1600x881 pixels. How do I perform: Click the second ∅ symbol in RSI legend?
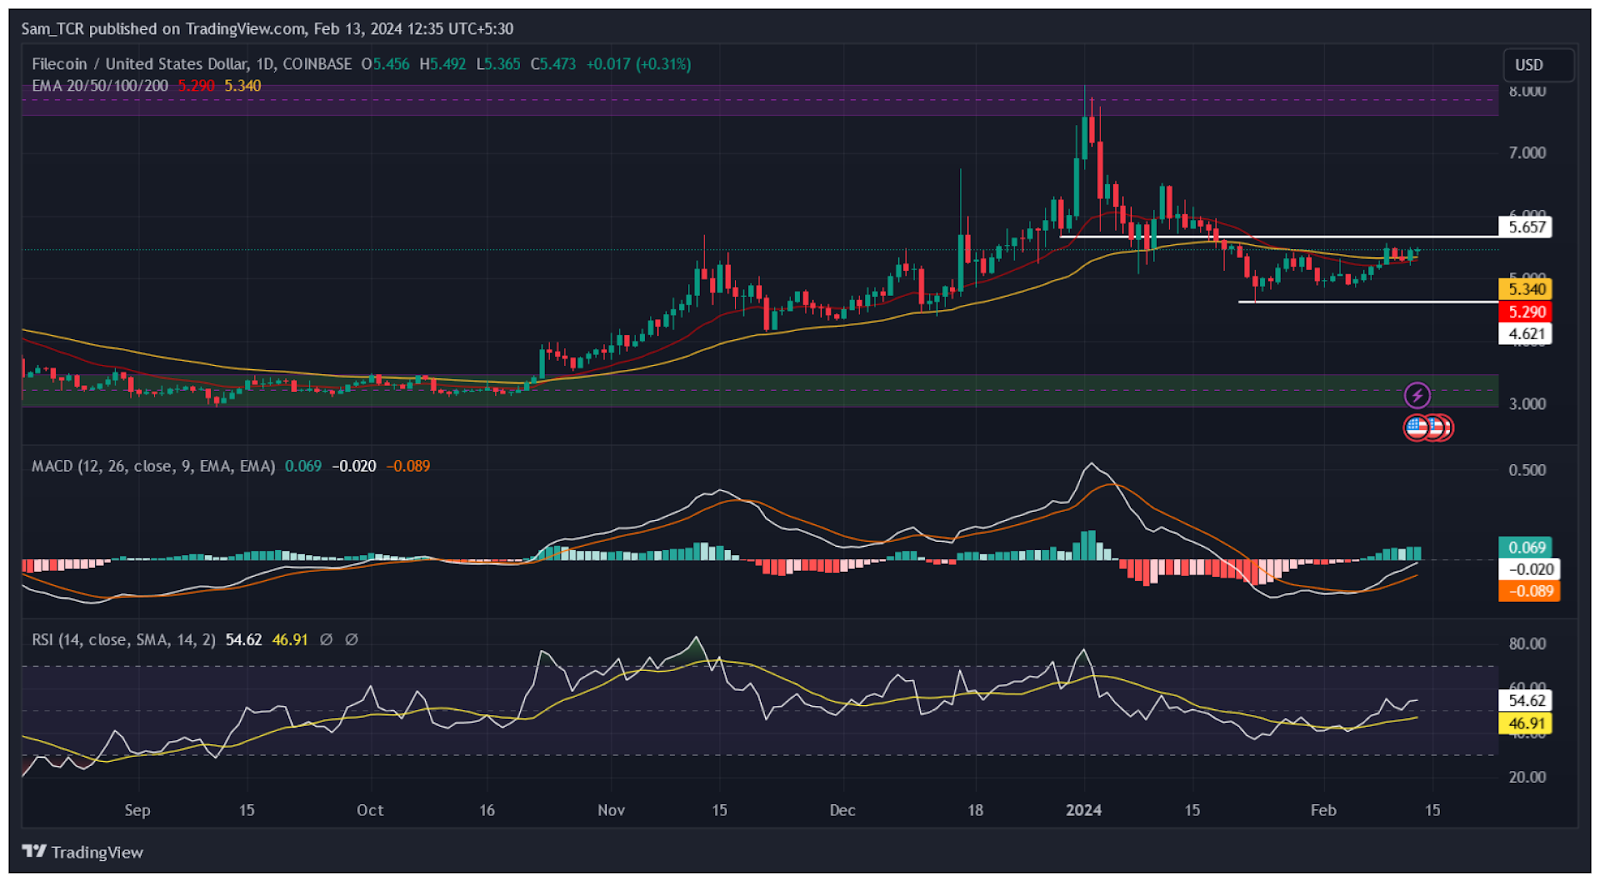(352, 640)
